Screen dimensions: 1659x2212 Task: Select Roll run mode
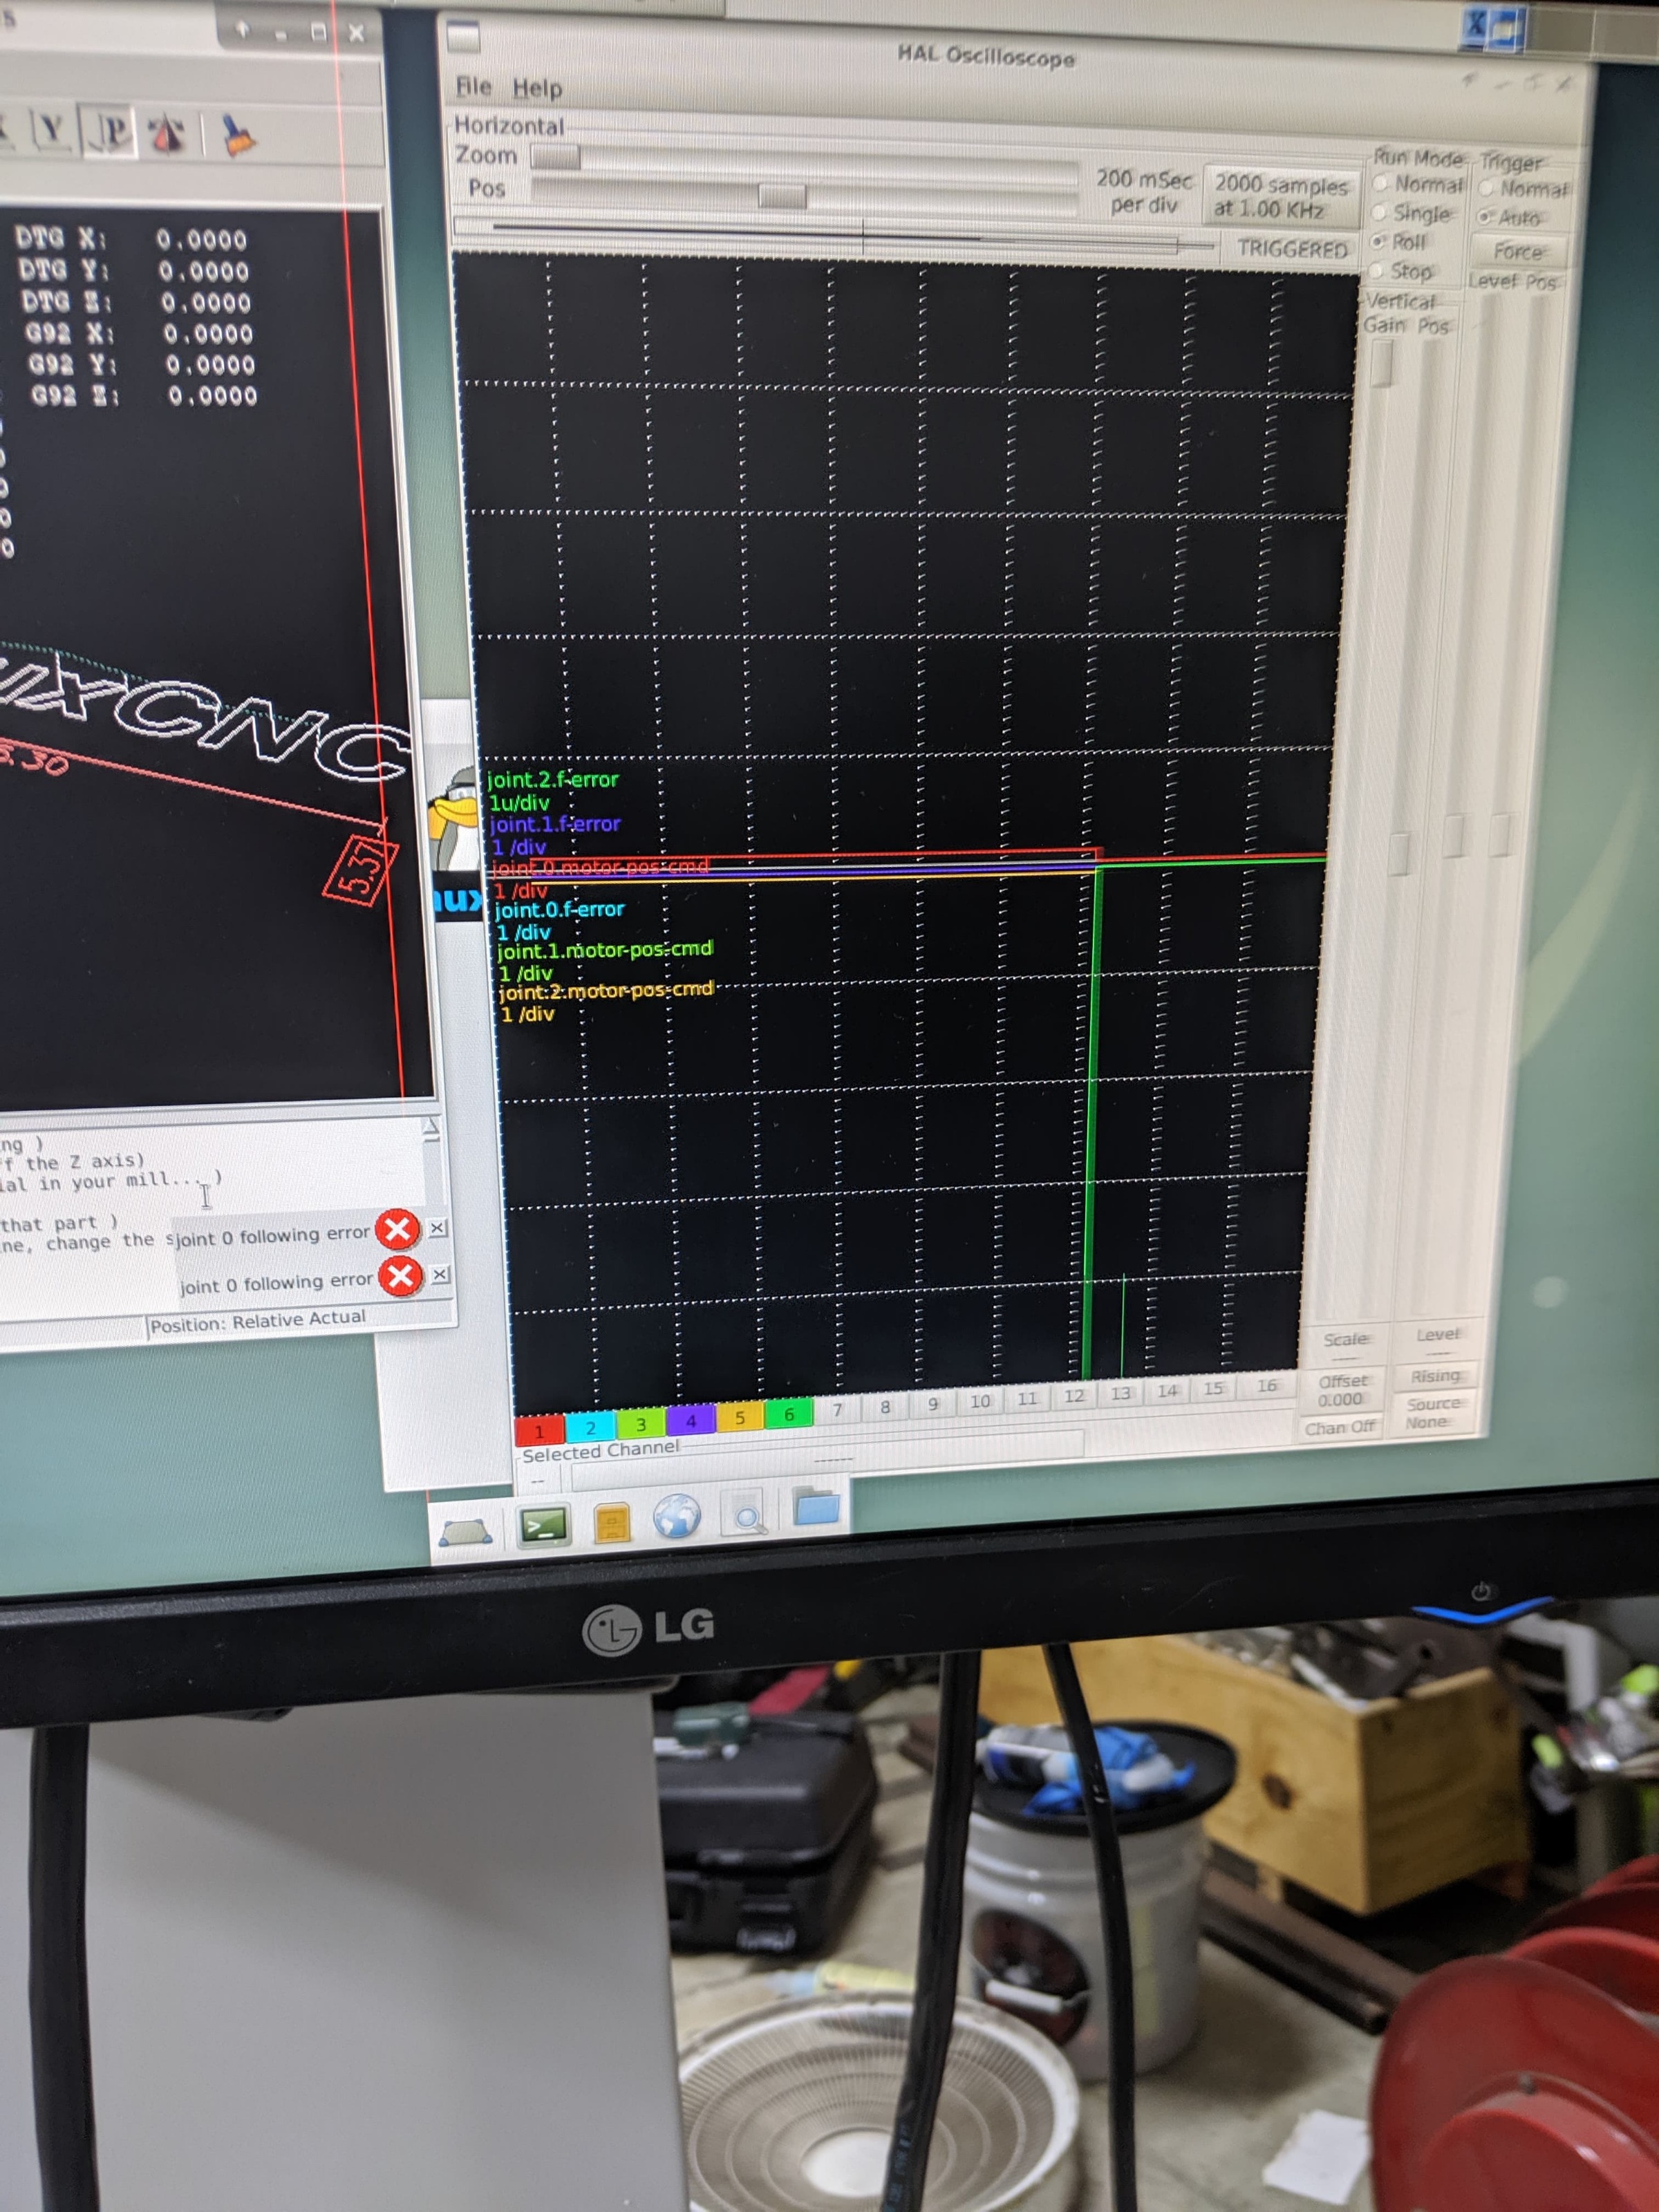coord(1399,242)
